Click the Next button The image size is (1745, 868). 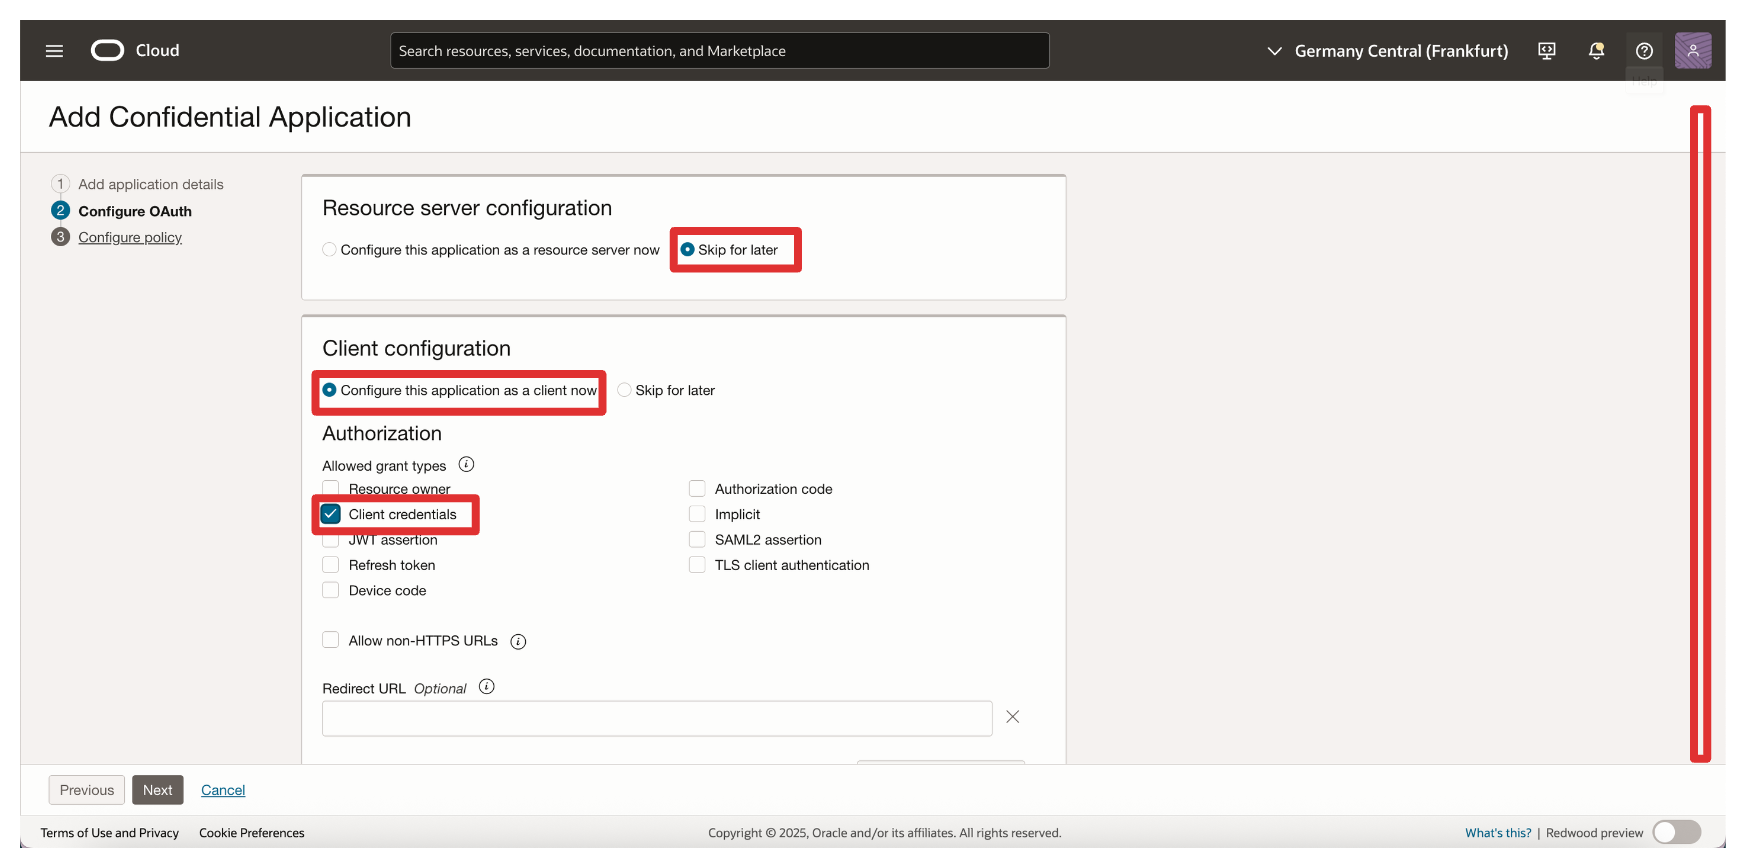click(157, 790)
